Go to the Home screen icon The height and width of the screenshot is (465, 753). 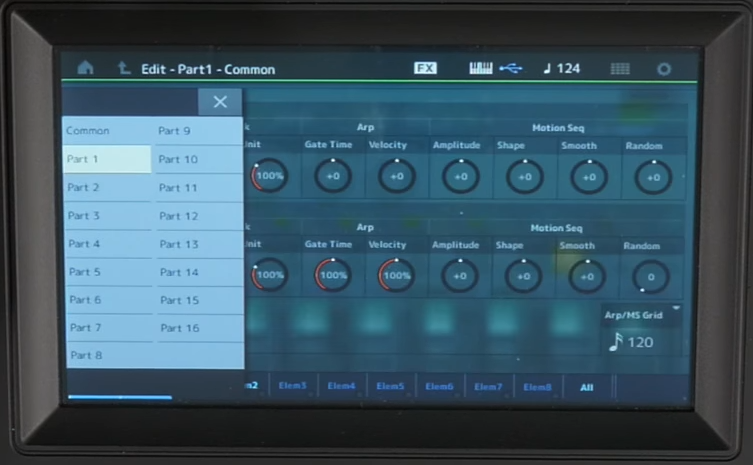coord(85,68)
